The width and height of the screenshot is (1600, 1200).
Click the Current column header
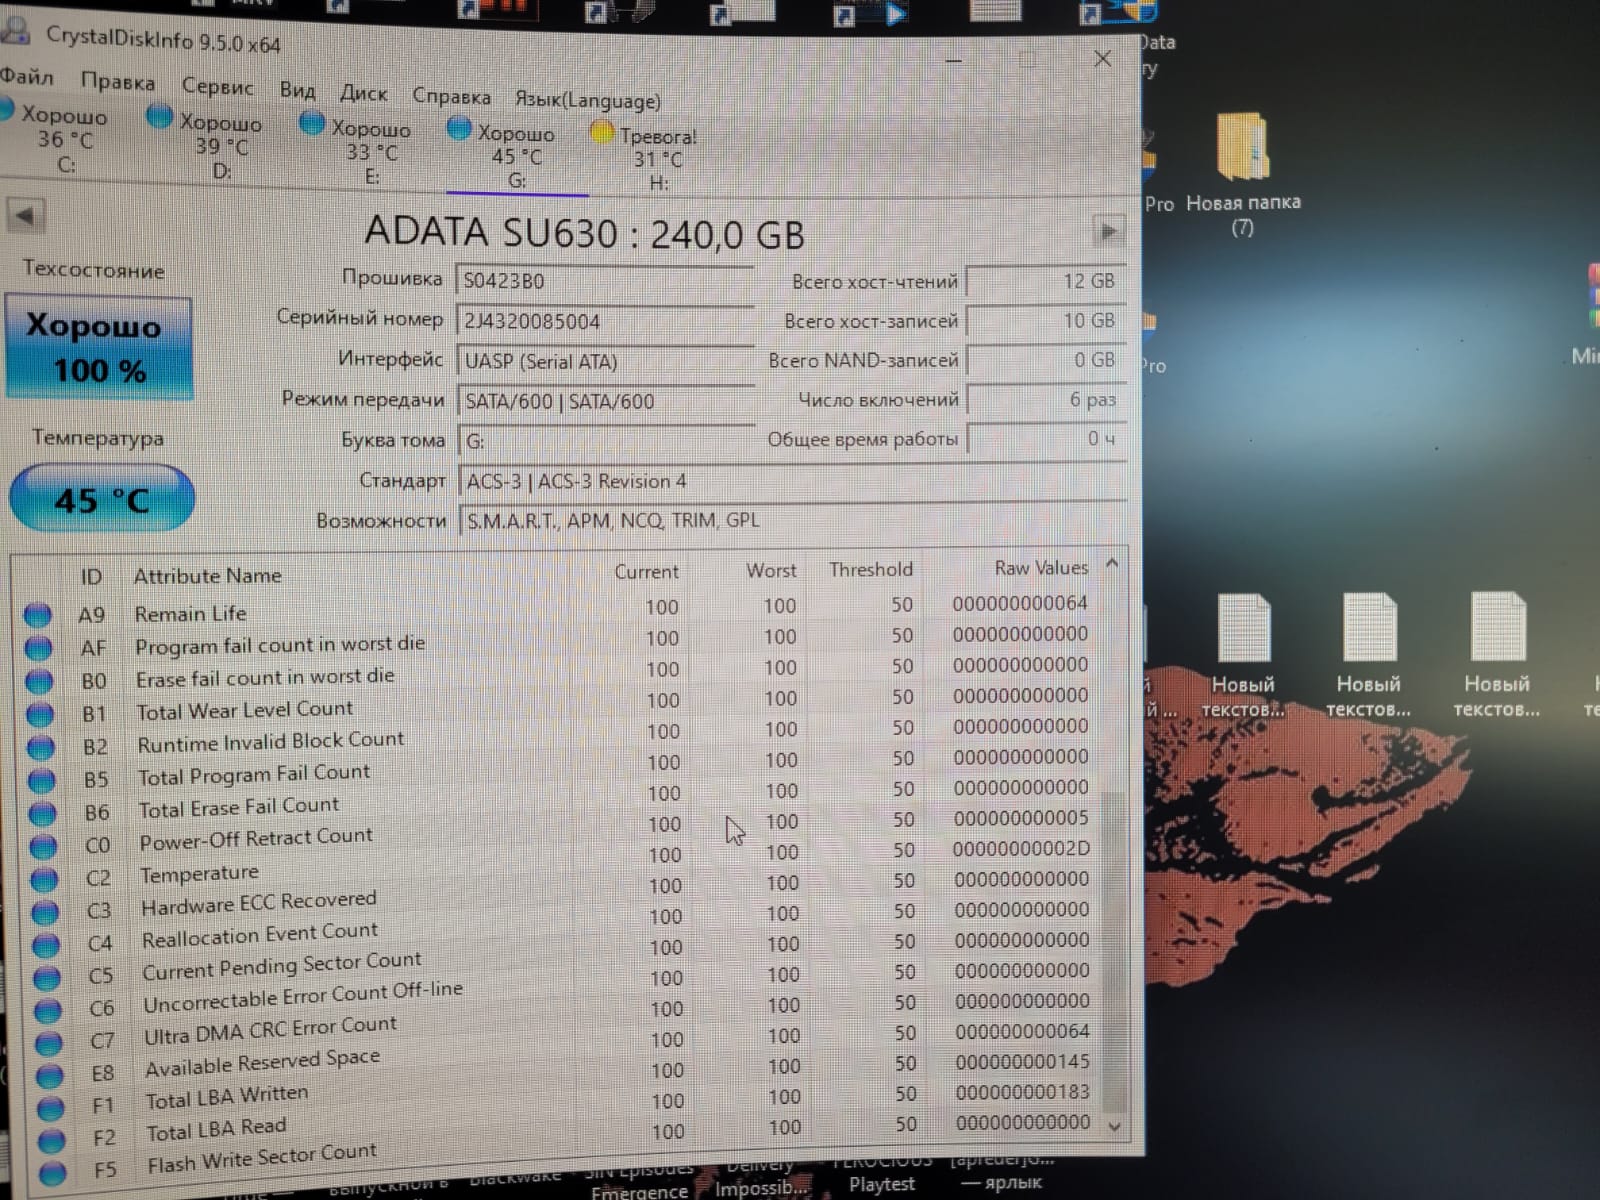point(646,571)
